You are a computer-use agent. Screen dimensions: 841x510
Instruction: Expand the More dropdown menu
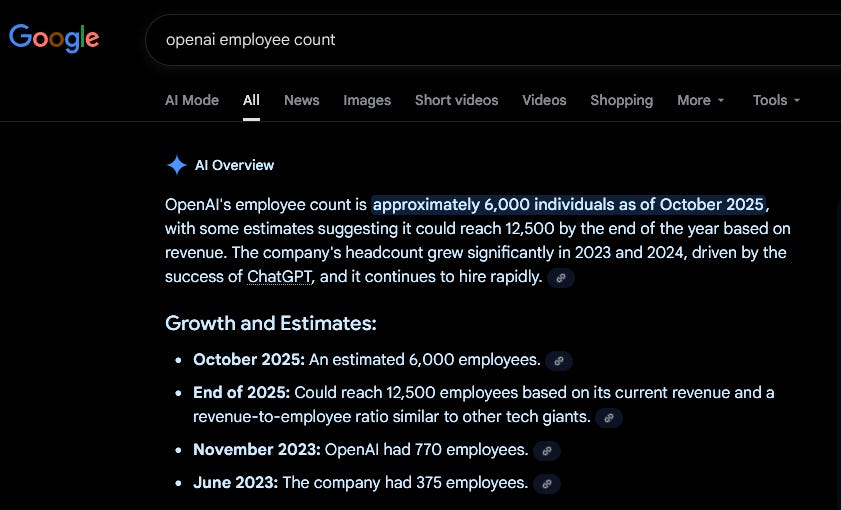point(700,100)
